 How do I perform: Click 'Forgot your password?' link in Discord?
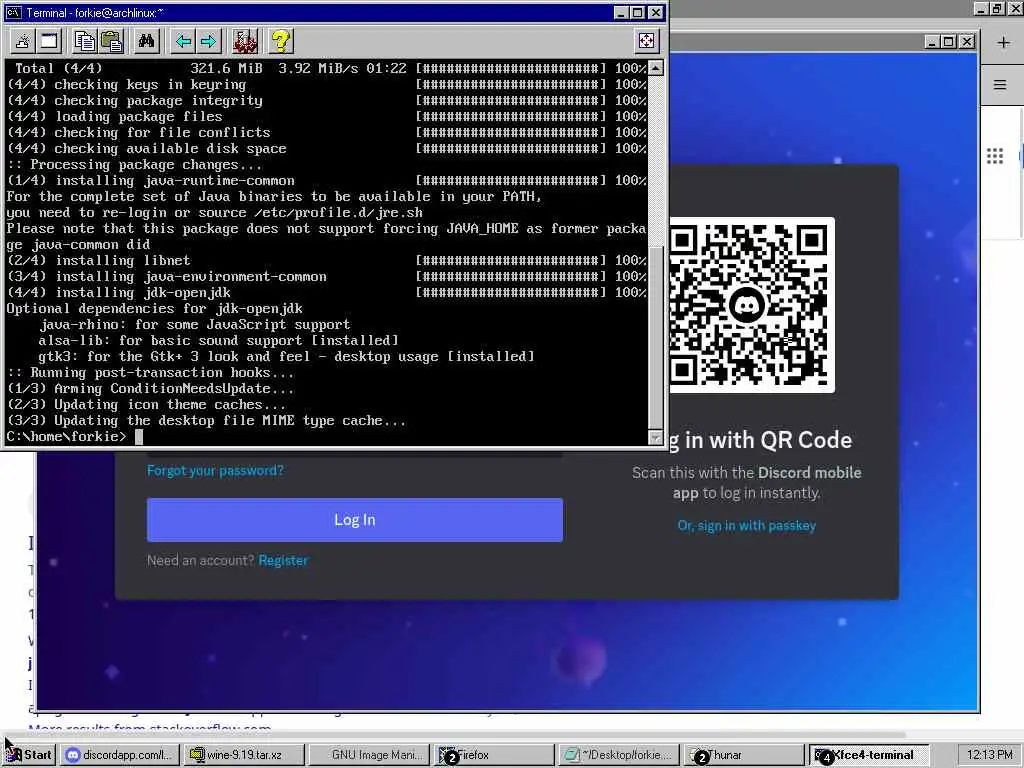[x=216, y=470]
